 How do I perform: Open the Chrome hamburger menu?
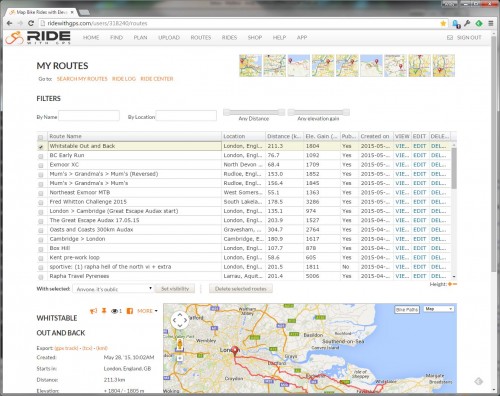491,23
